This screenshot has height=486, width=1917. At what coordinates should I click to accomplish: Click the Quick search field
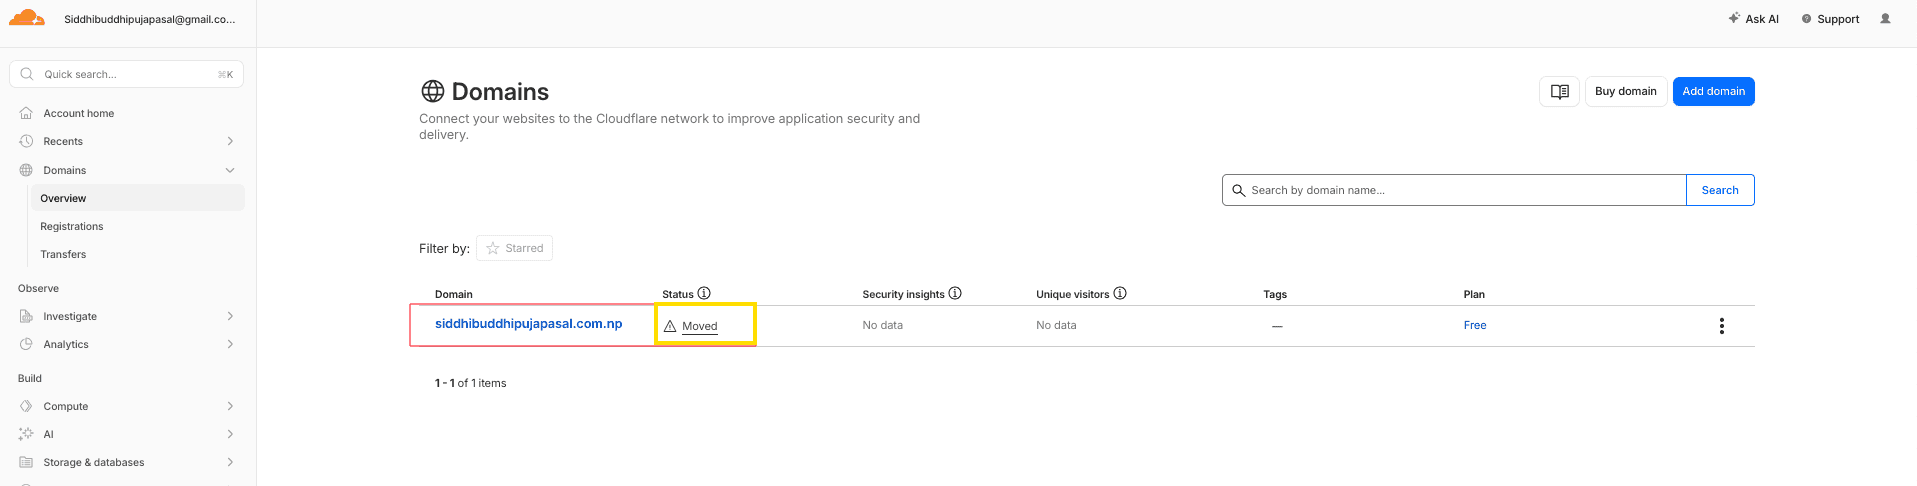point(126,74)
